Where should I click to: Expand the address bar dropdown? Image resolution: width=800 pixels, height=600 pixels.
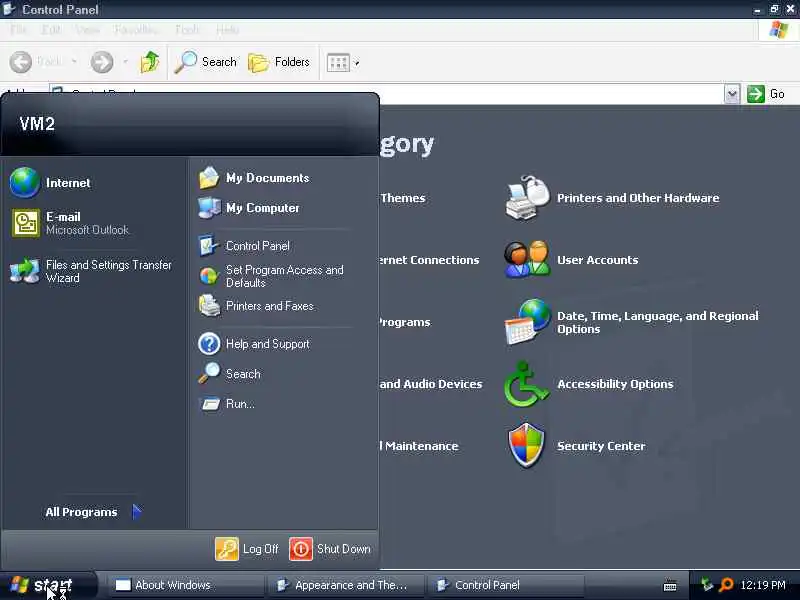[x=732, y=94]
